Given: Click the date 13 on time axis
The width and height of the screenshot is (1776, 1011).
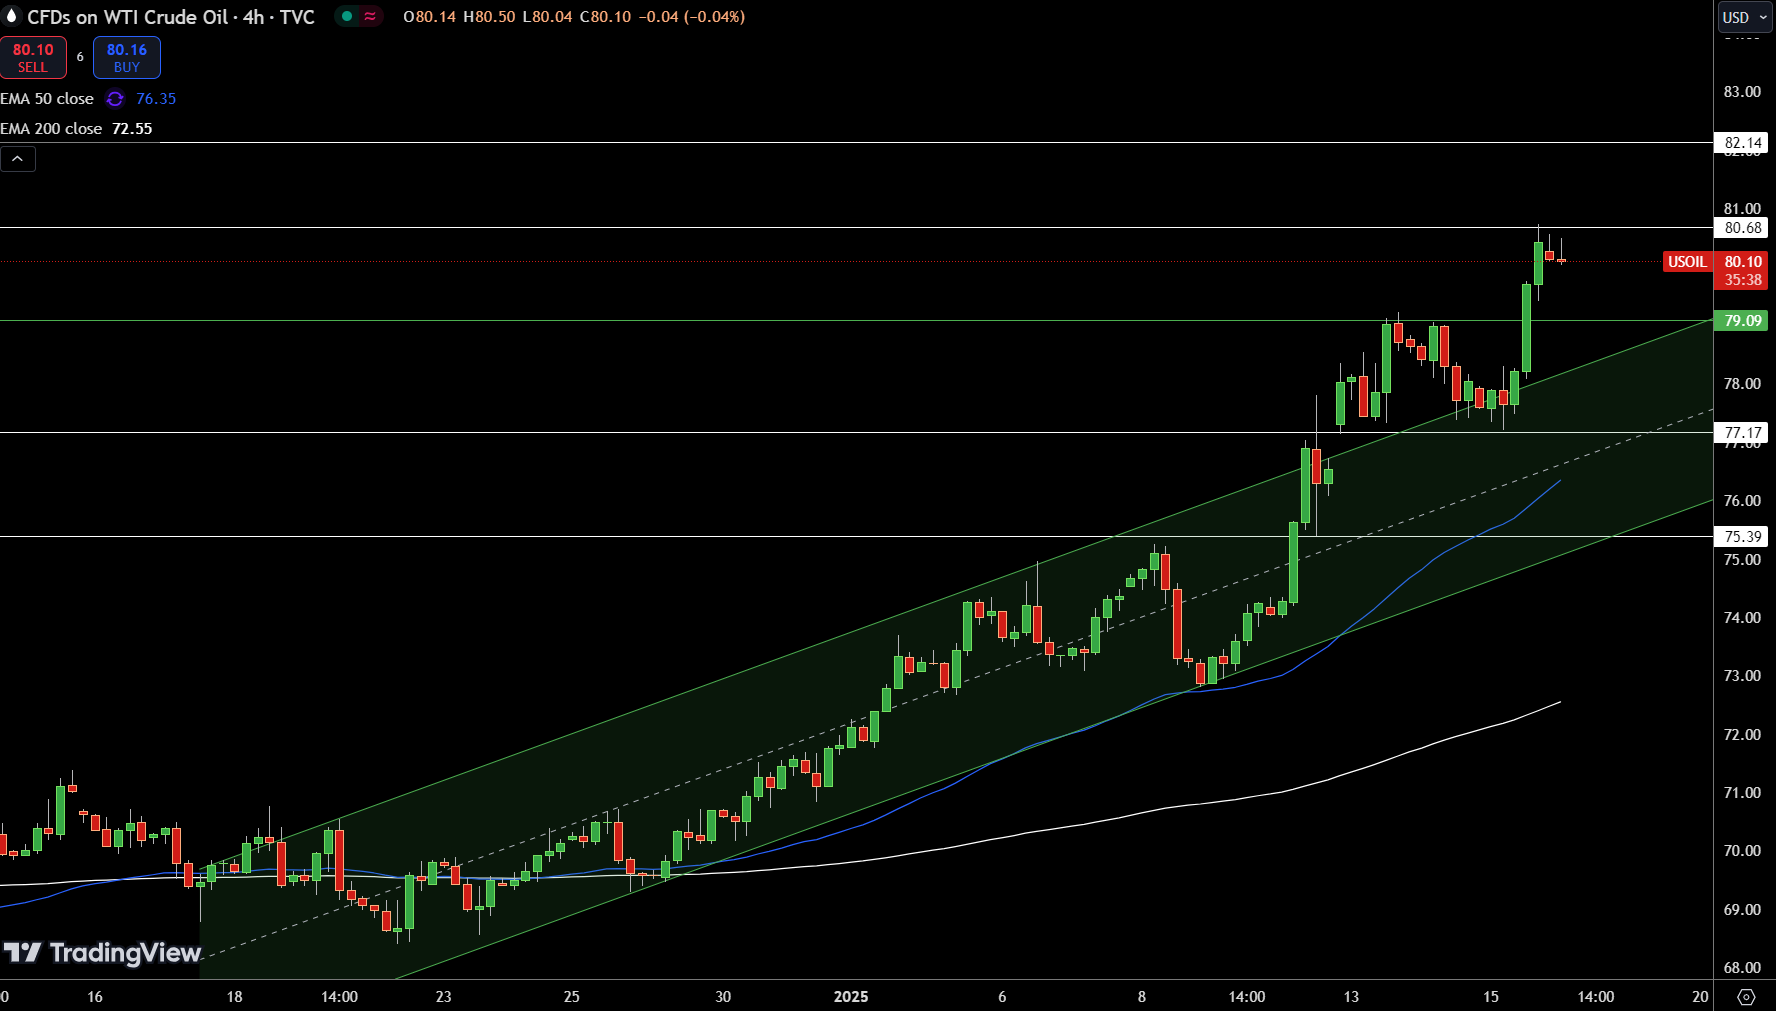Looking at the screenshot, I should [1351, 997].
